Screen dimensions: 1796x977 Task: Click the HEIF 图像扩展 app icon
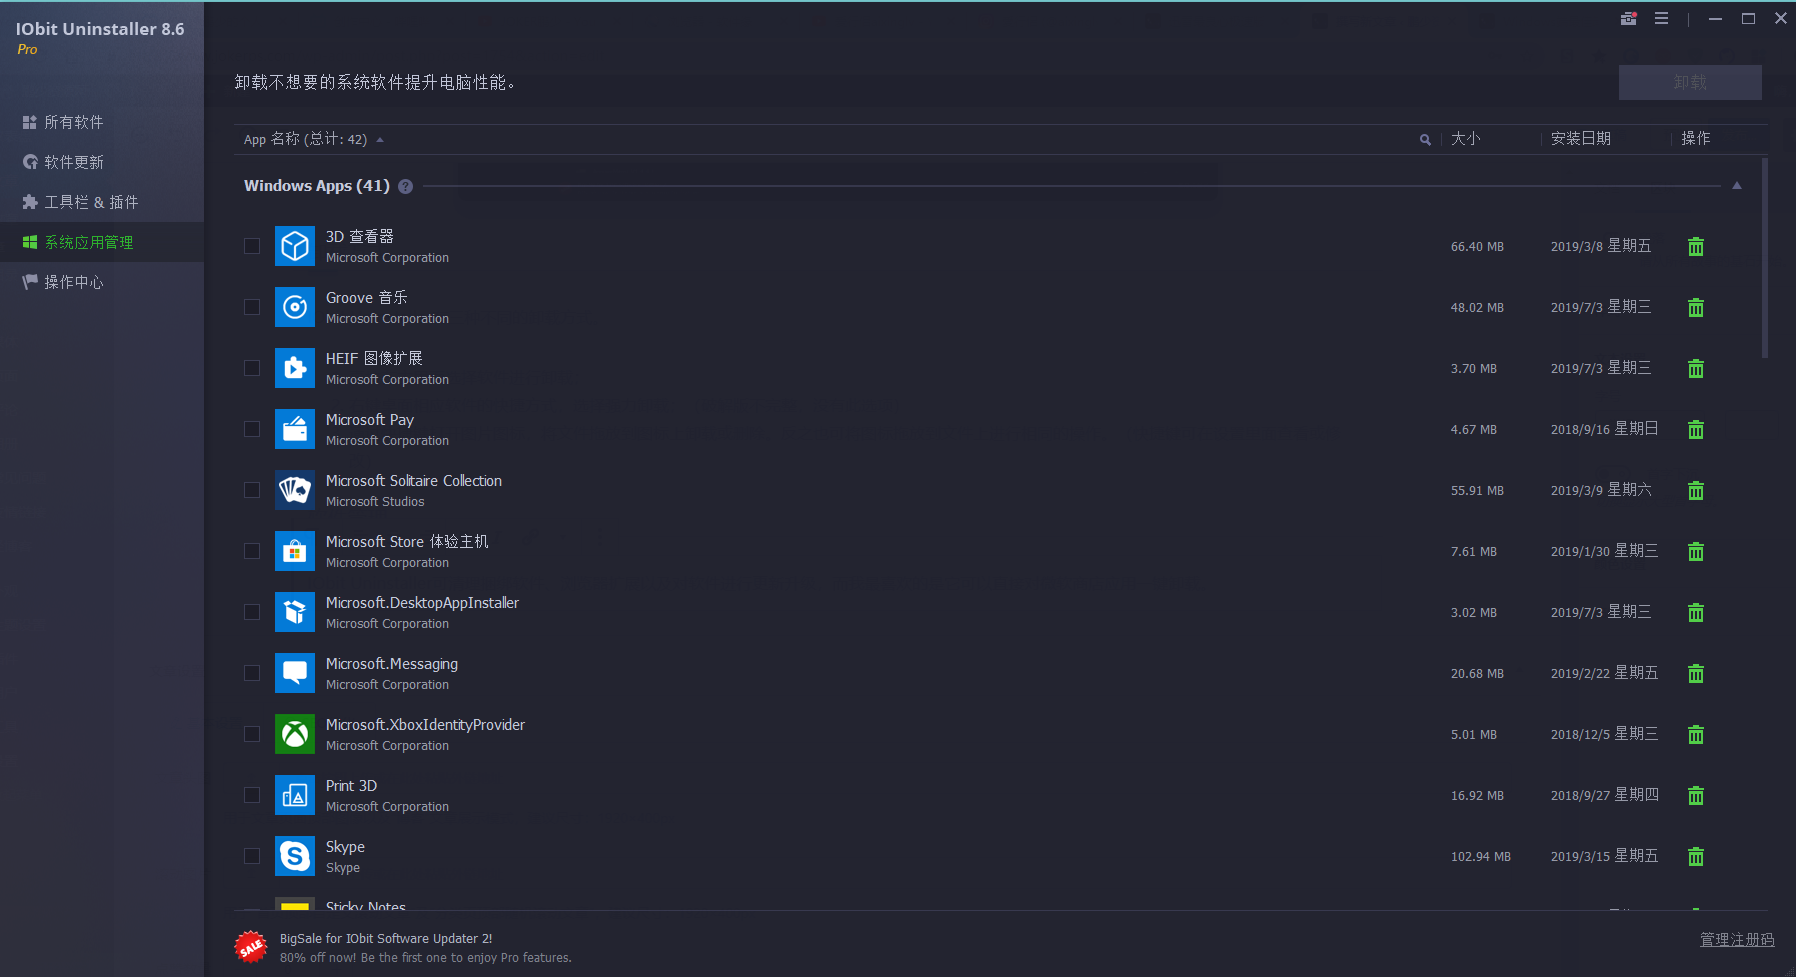coord(295,368)
